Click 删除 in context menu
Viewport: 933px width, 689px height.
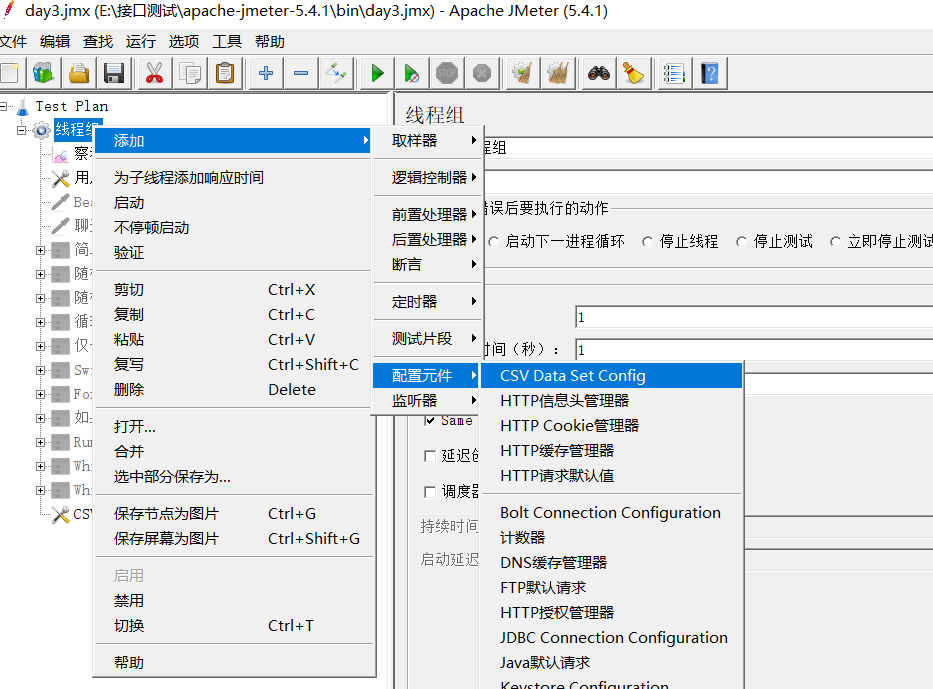pyautogui.click(x=234, y=390)
